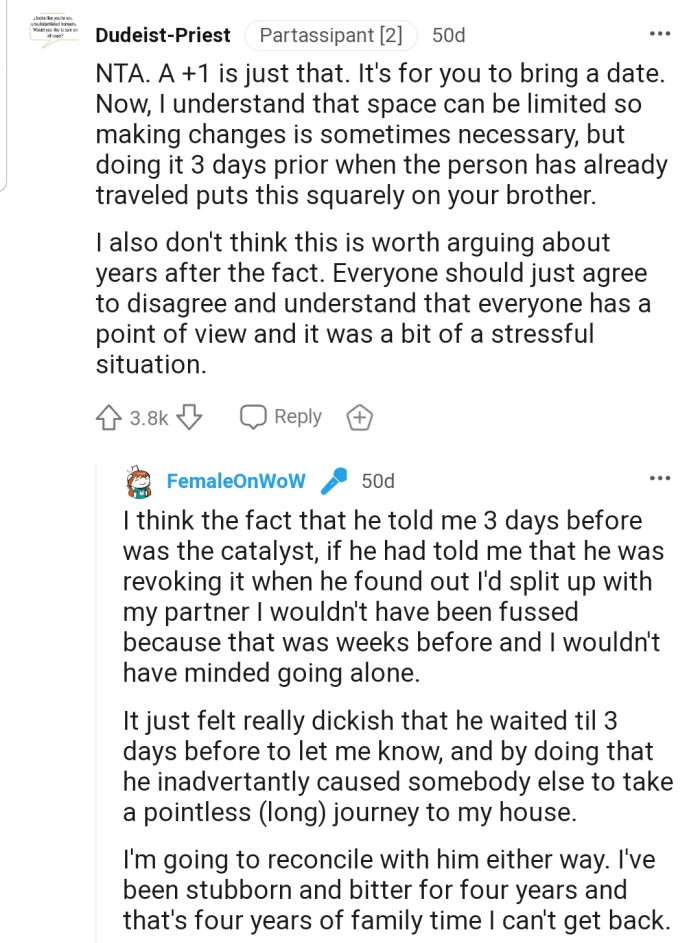This screenshot has height=943, width=700.
Task: Tap FemaleOnWoW's profile avatar
Action: (139, 482)
